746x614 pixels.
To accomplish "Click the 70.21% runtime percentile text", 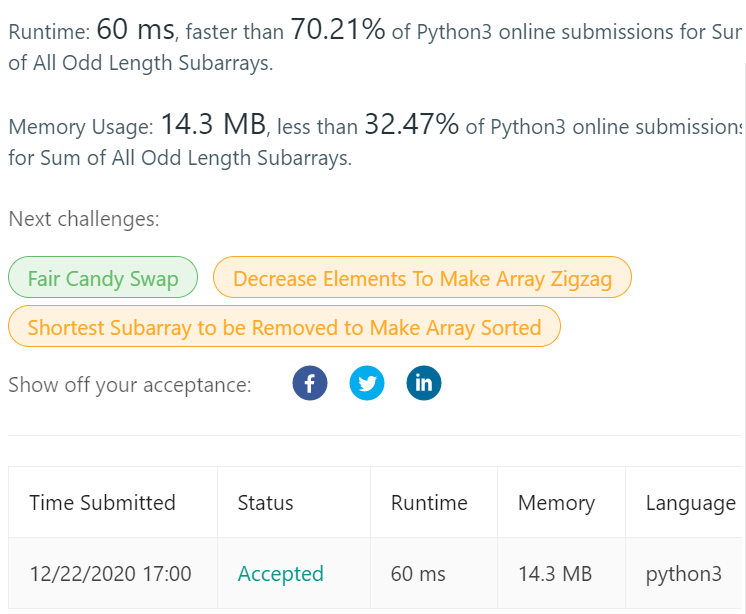I will [x=337, y=29].
